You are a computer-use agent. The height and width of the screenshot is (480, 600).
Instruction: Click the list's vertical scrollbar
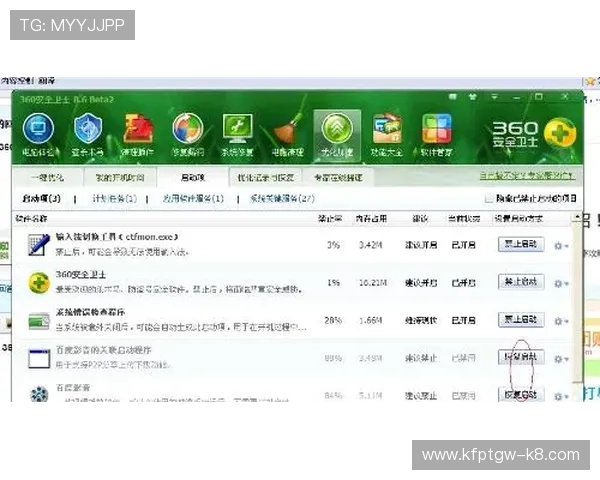(x=576, y=302)
